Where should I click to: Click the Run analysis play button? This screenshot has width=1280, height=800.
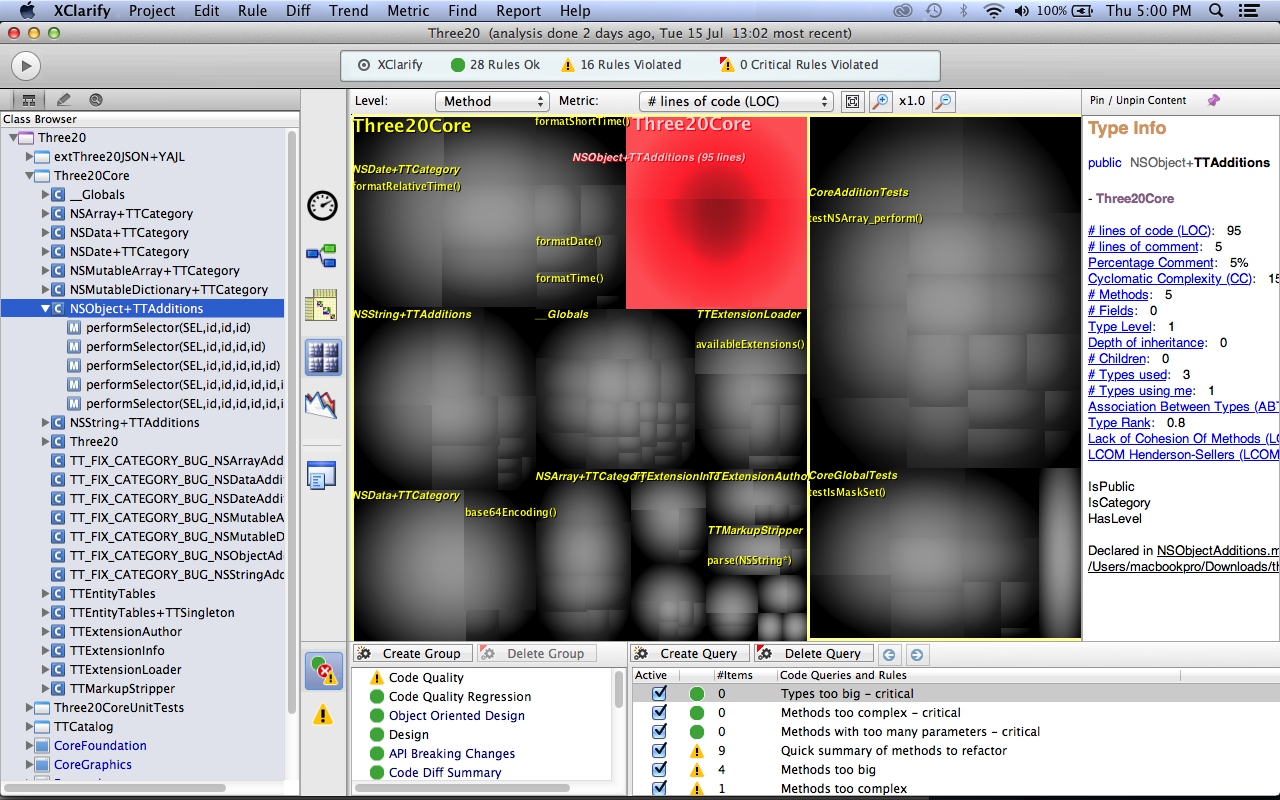coord(25,66)
